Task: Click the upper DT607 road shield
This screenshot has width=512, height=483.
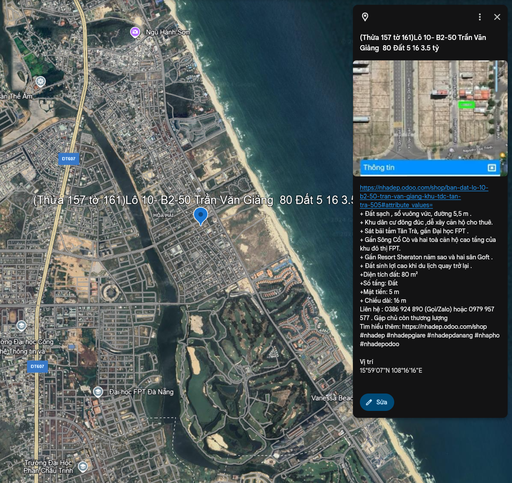Action: pos(69,159)
